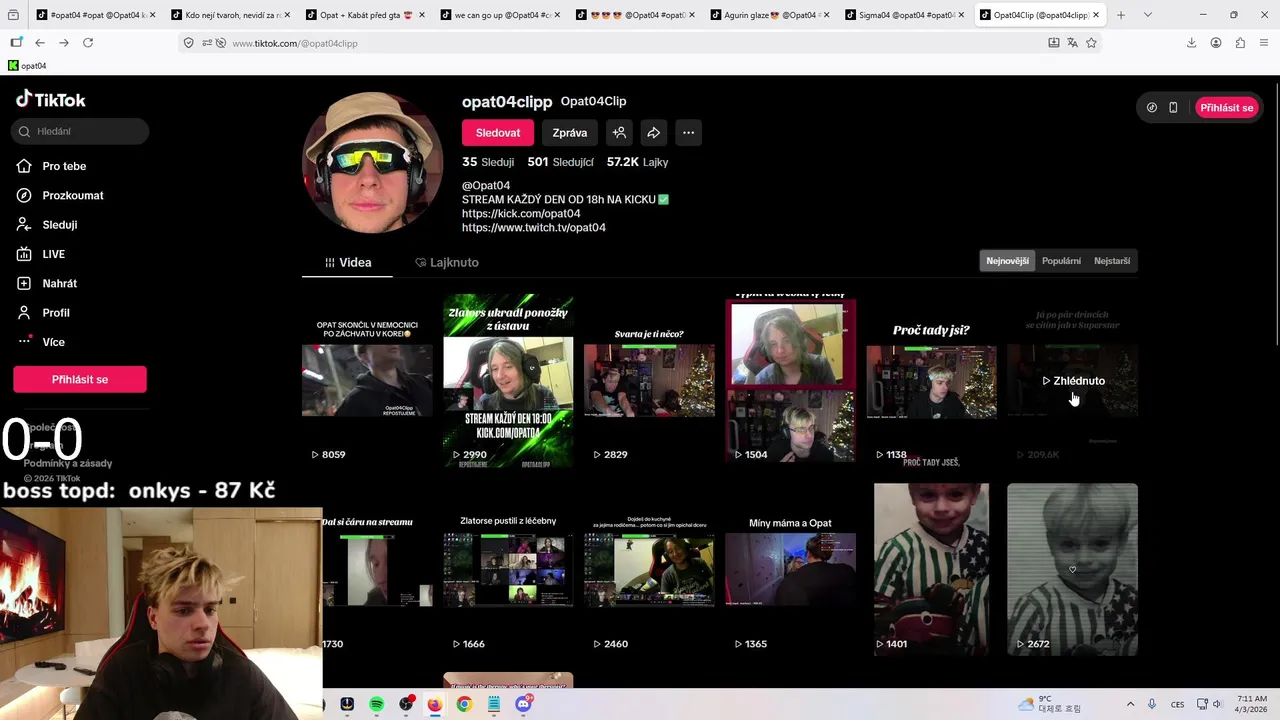
Task: Open video with 1504 views
Action: pyautogui.click(x=790, y=380)
